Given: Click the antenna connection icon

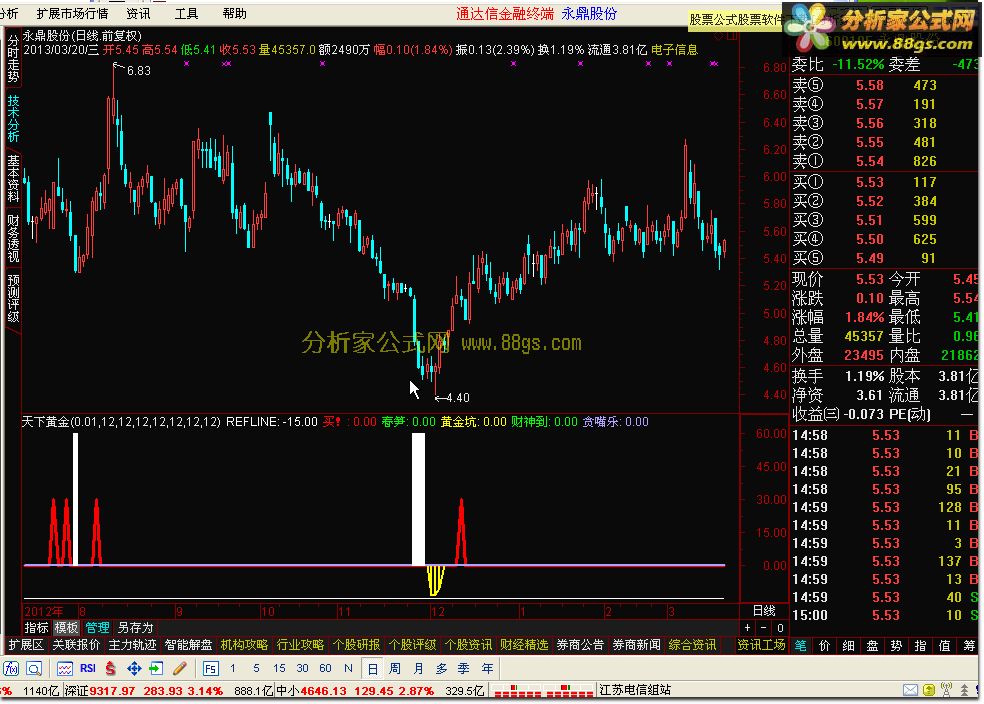Looking at the screenshot, I should coord(946,690).
